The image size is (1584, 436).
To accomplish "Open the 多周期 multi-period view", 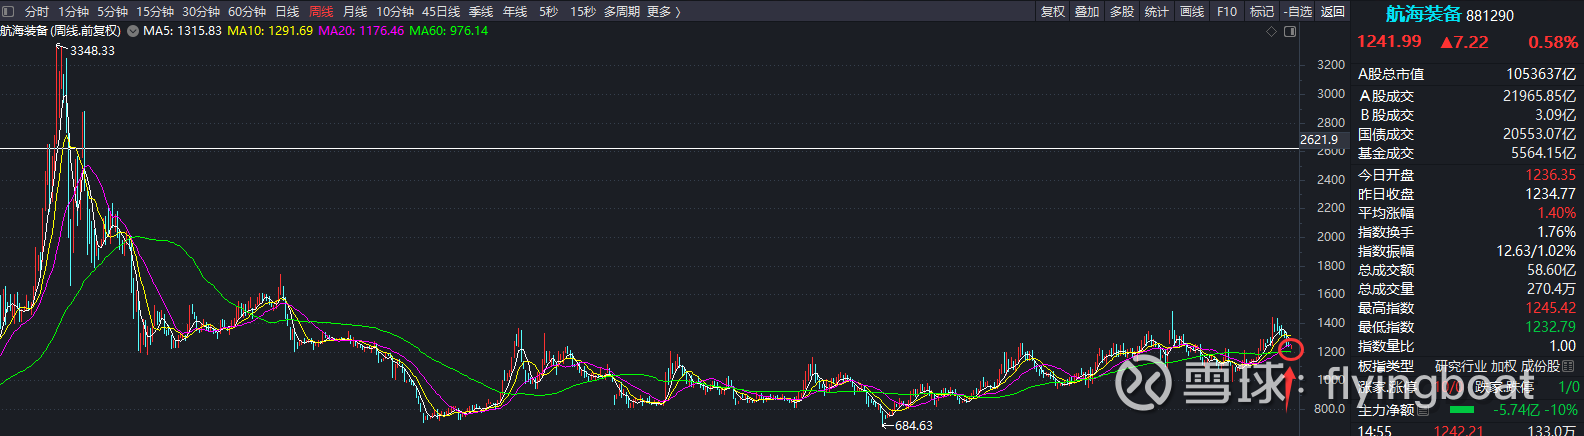I will 622,12.
